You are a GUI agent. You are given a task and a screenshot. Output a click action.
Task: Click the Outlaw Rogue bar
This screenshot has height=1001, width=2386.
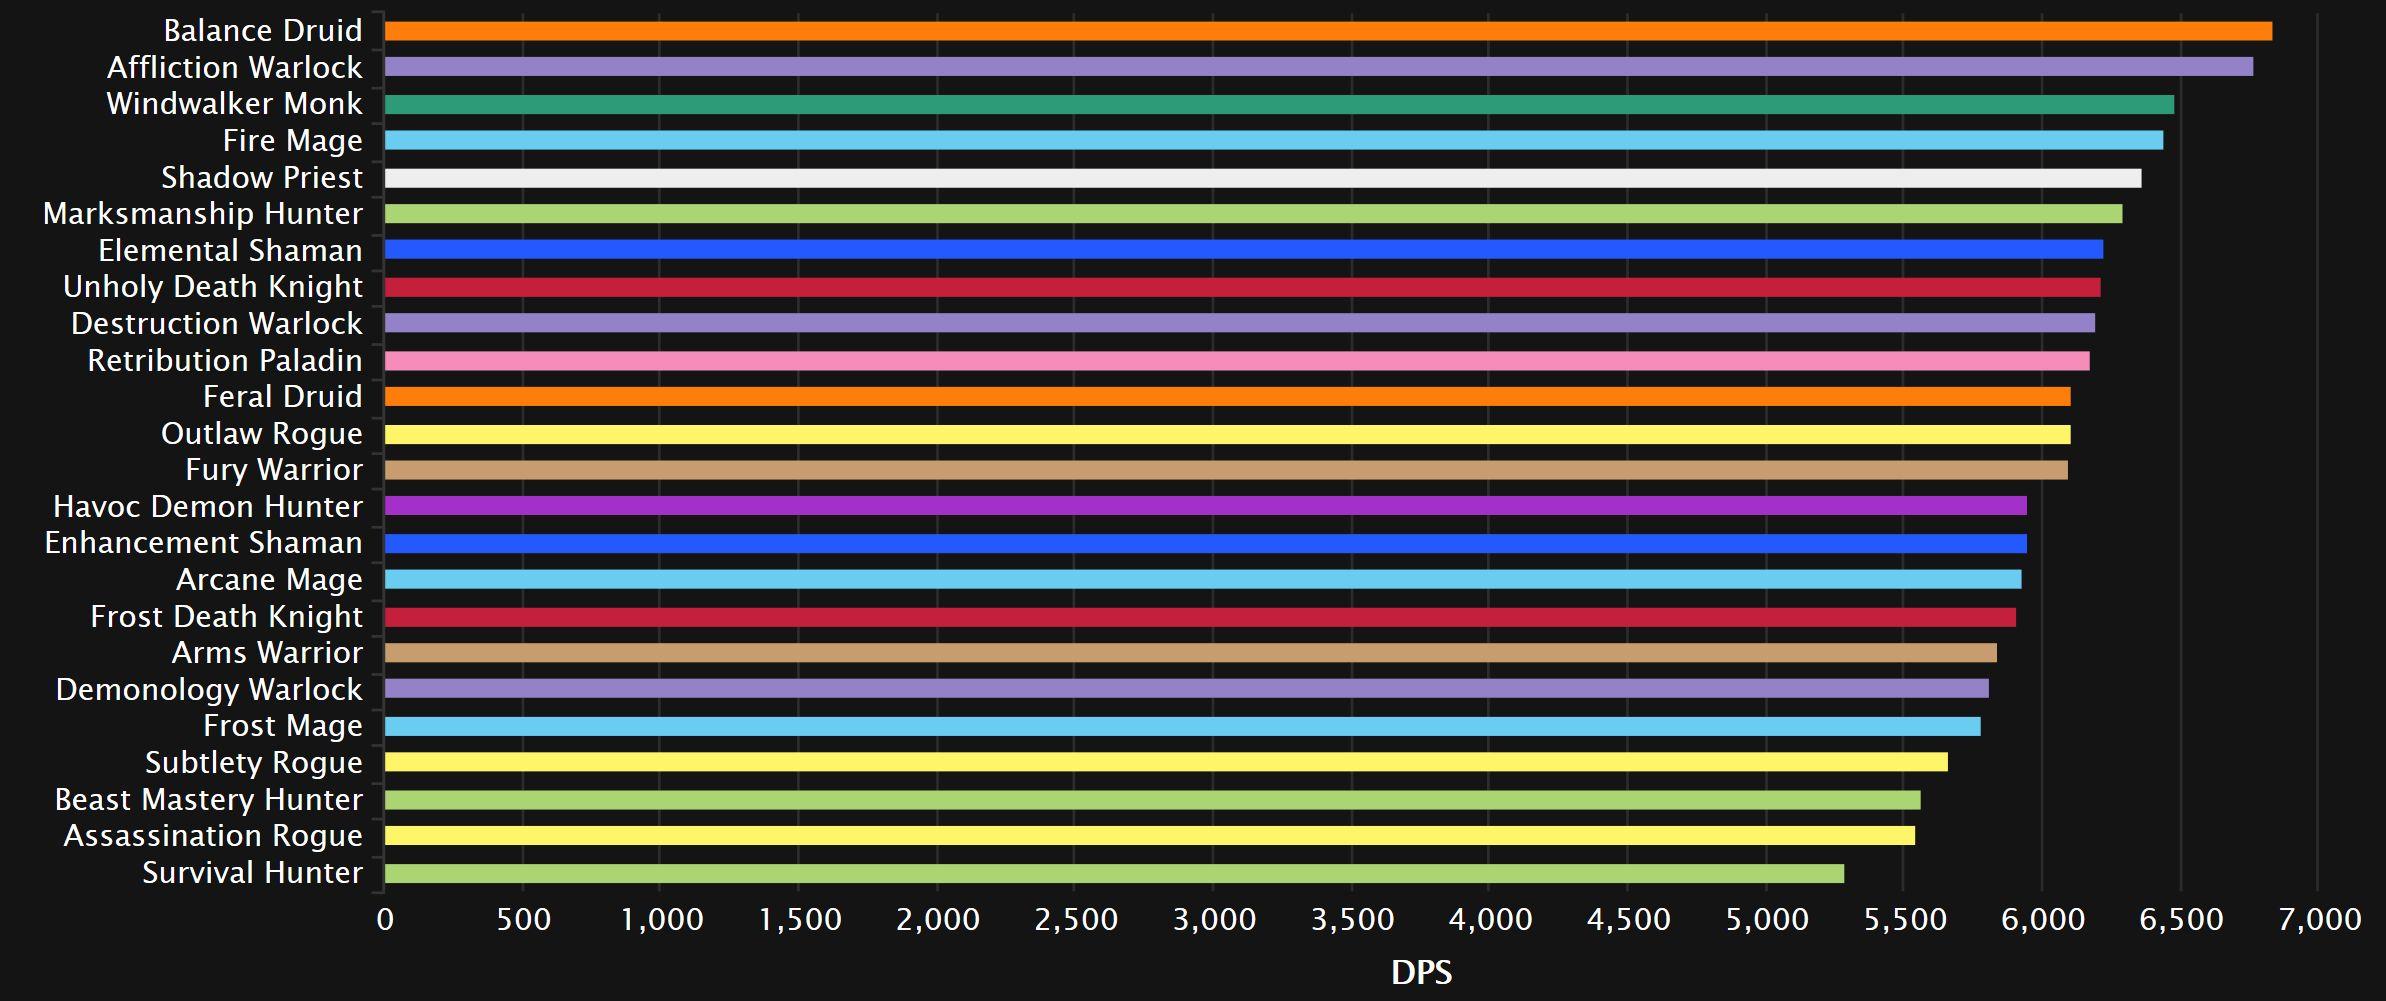(x=1227, y=433)
